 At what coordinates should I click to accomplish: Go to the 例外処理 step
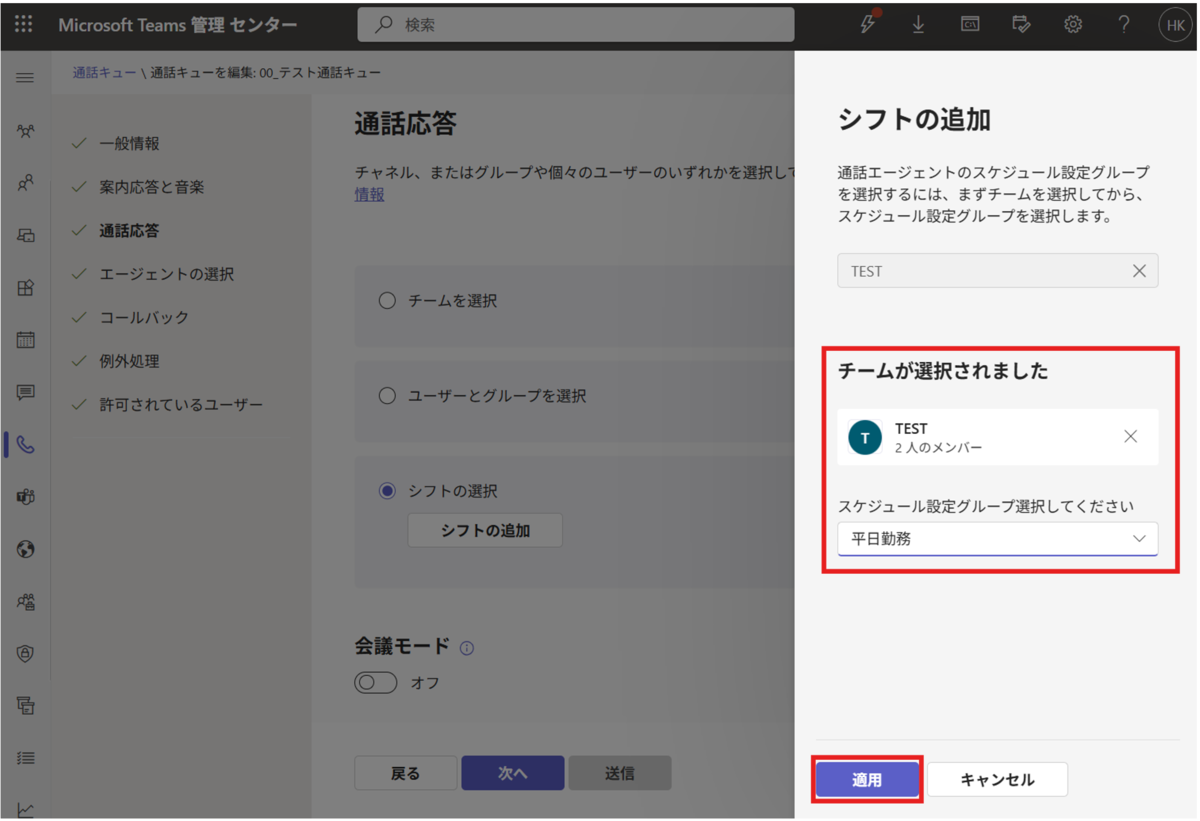[129, 361]
